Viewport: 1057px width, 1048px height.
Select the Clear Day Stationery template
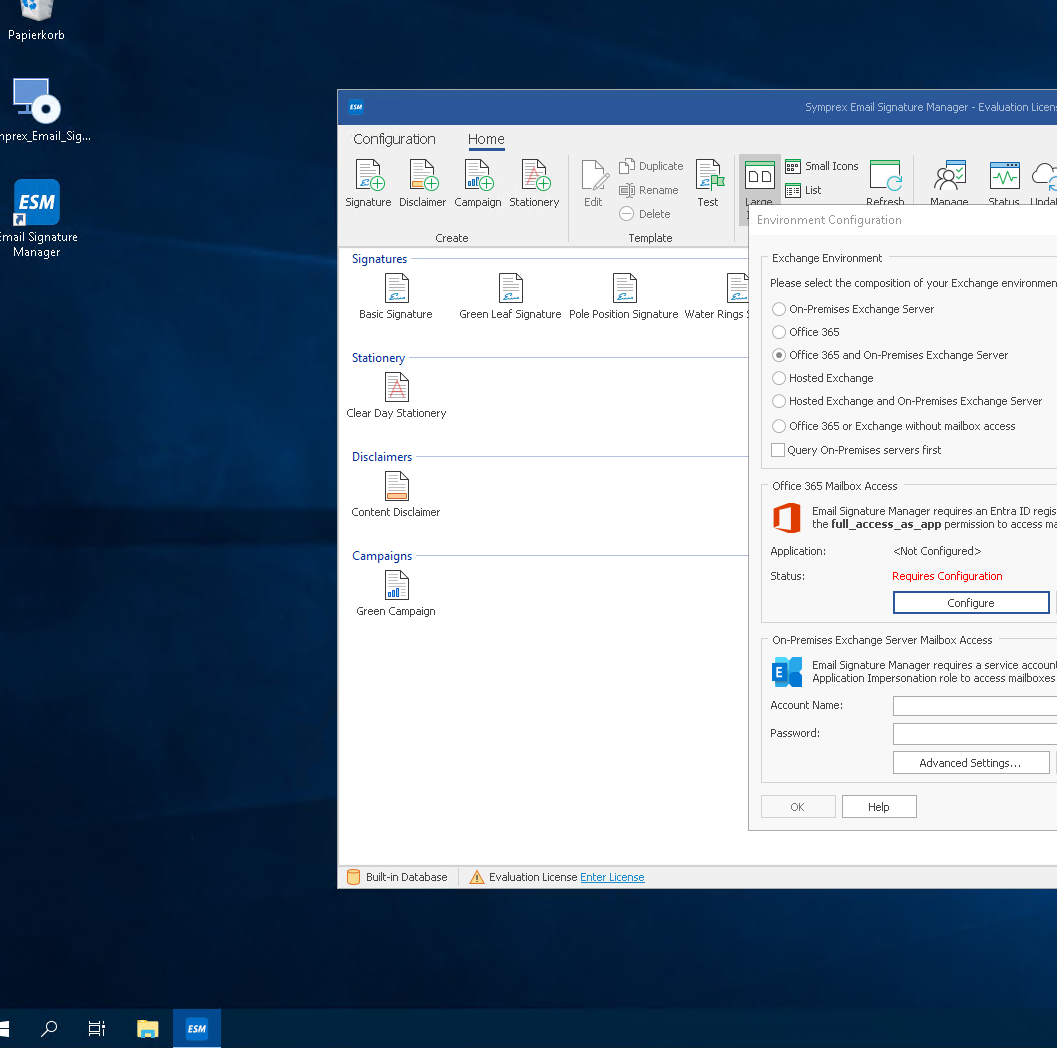pyautogui.click(x=396, y=395)
